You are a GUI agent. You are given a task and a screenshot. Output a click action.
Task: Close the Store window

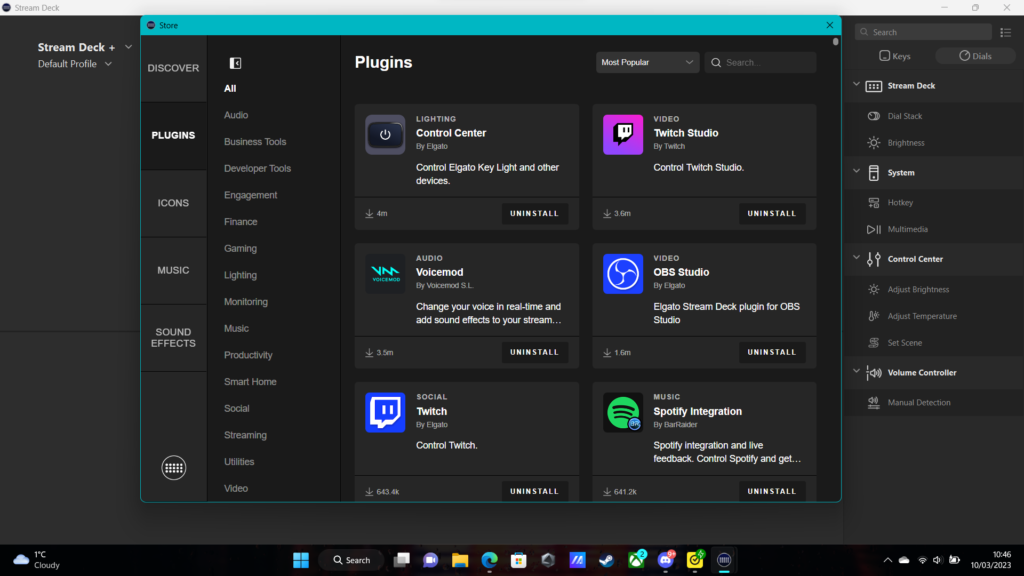pyautogui.click(x=829, y=25)
